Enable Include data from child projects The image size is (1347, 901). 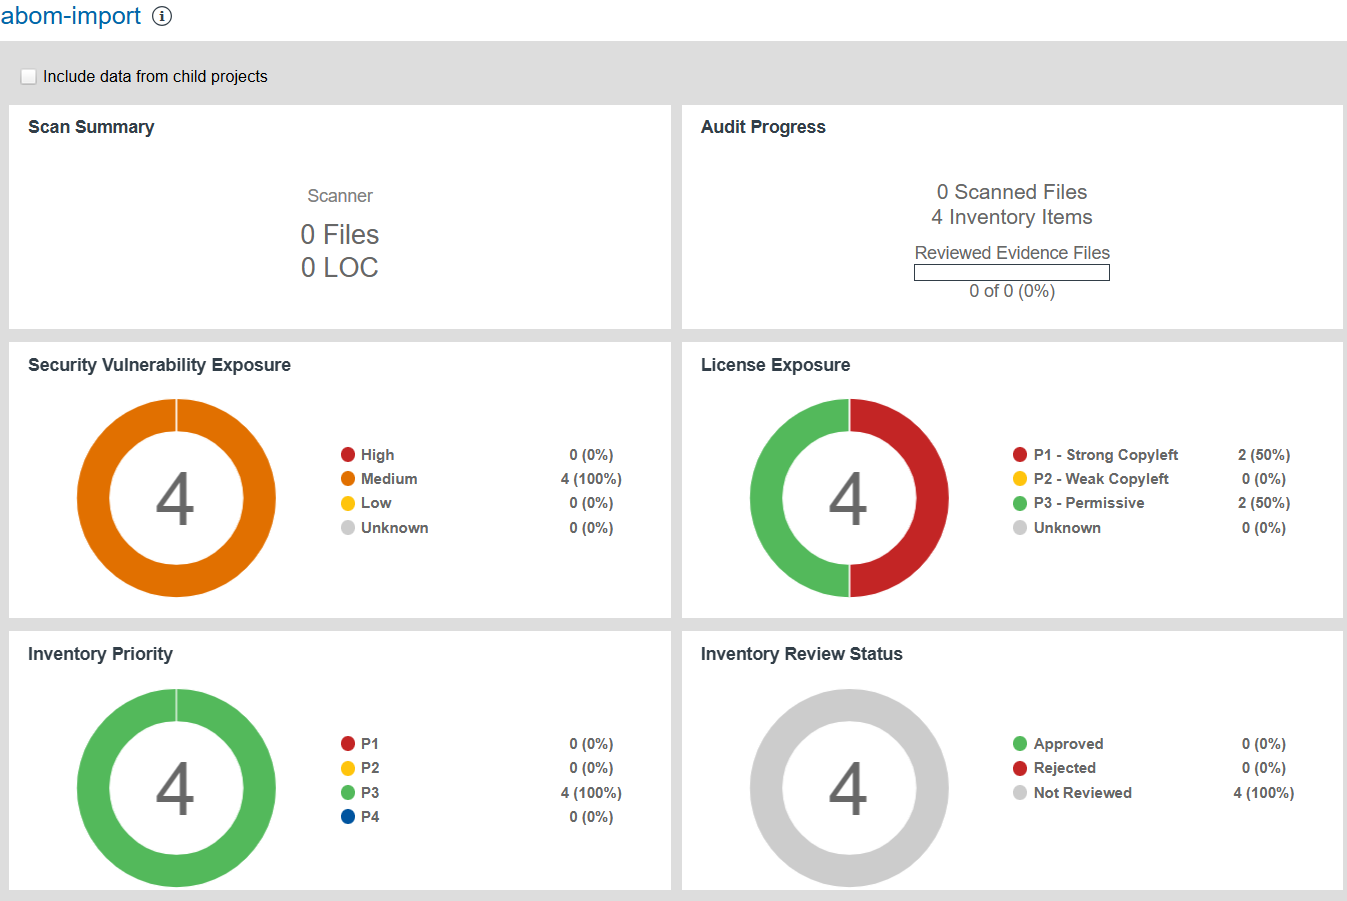tap(29, 77)
